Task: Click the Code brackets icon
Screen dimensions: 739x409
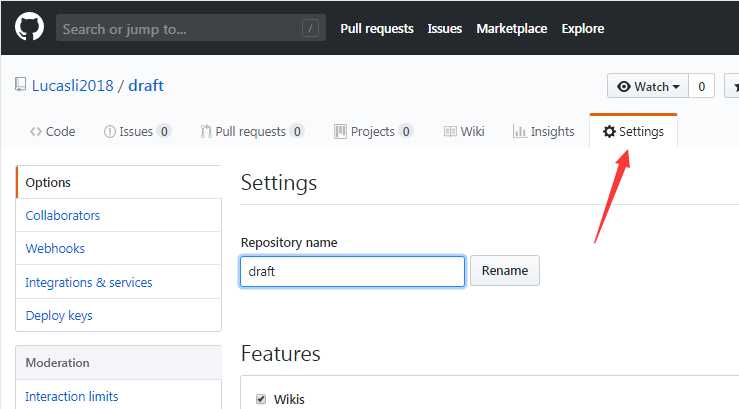Action: (x=36, y=131)
